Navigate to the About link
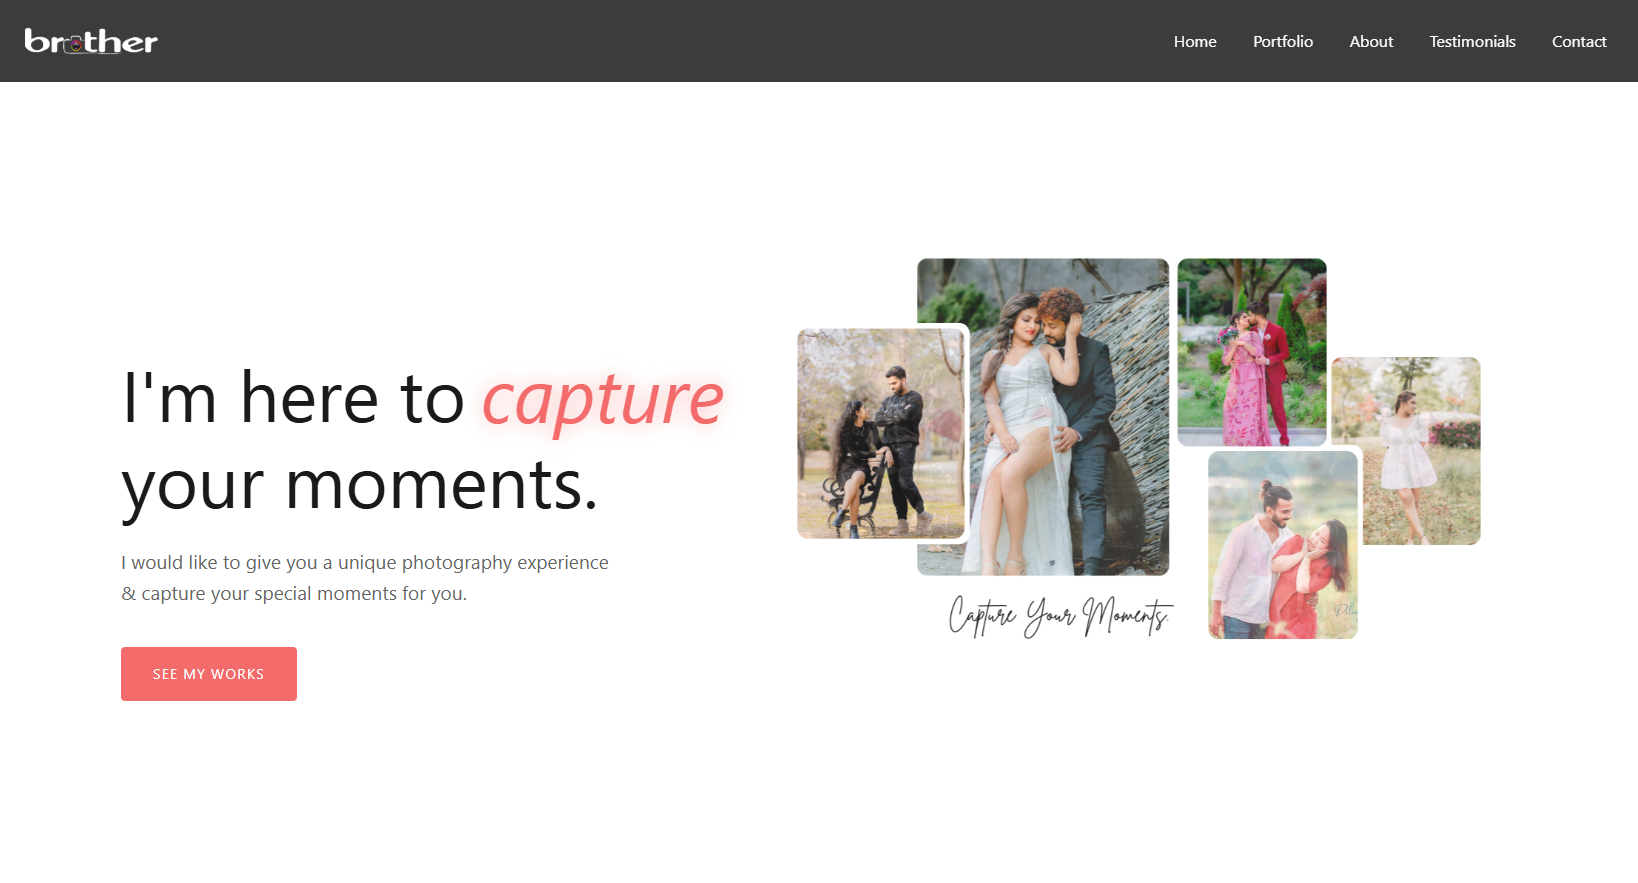The height and width of the screenshot is (883, 1638). [x=1371, y=41]
